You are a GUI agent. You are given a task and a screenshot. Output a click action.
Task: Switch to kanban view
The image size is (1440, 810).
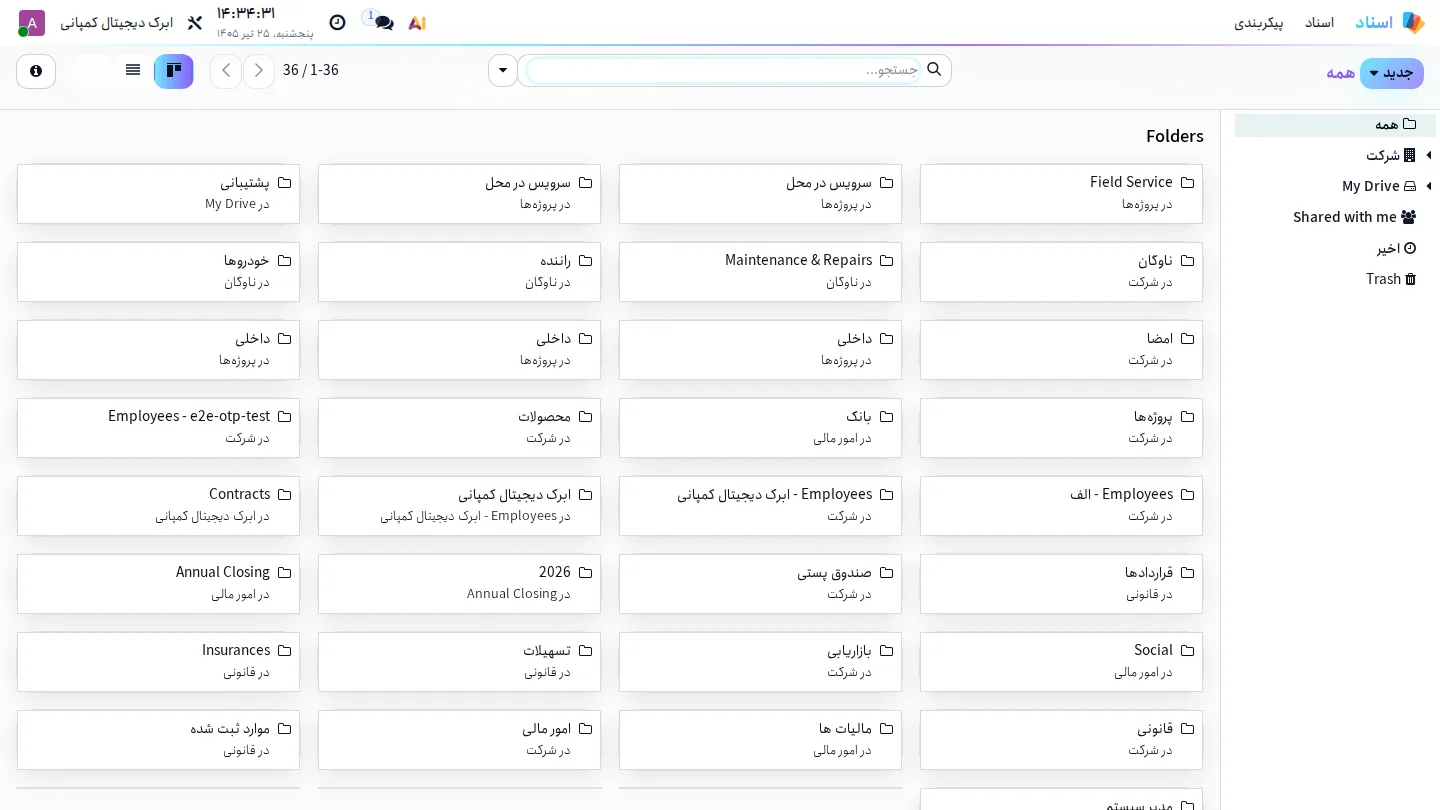[x=173, y=71]
